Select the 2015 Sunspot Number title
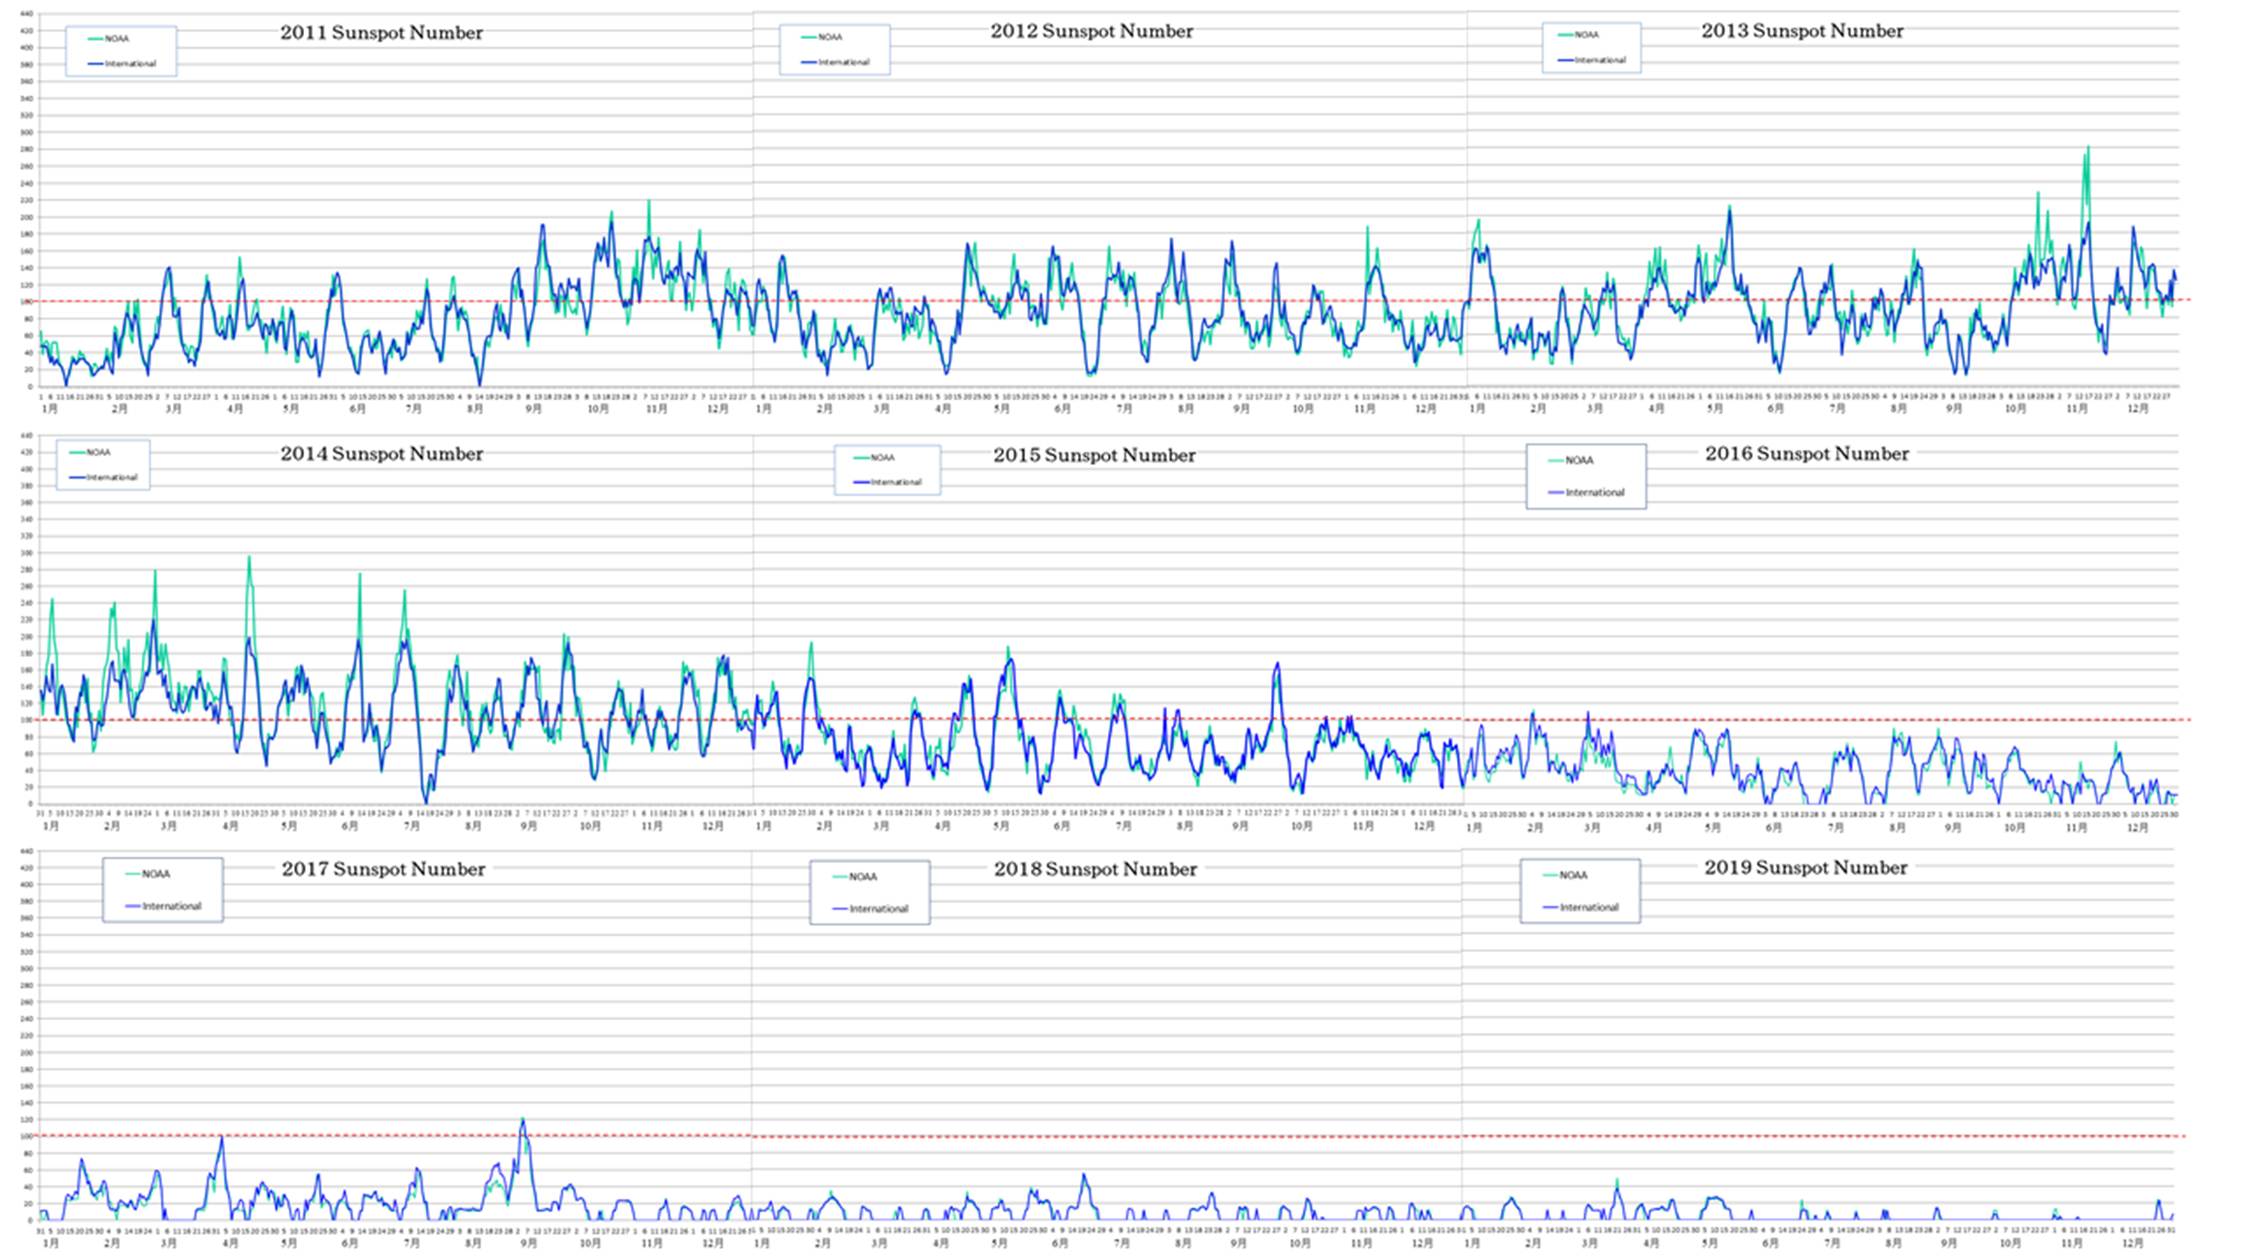 click(x=1094, y=456)
